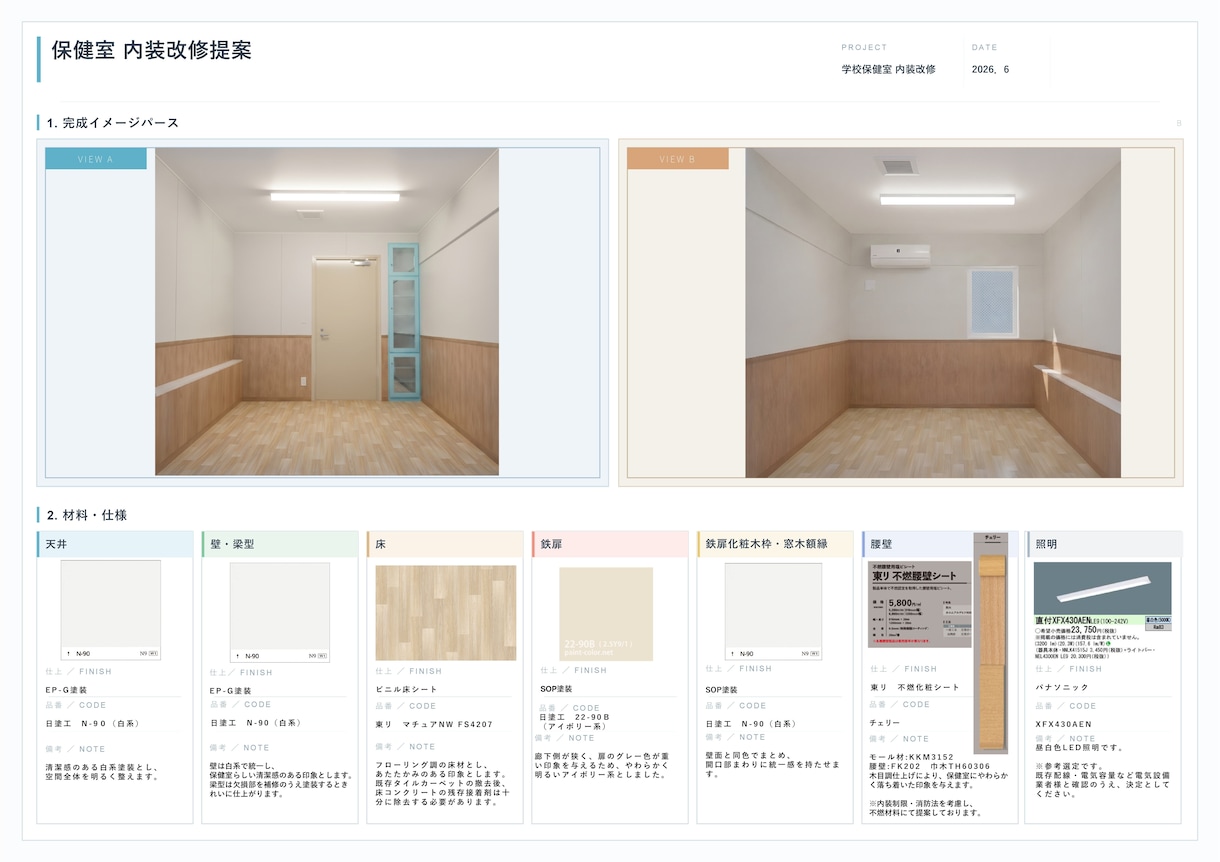Screen dimensions: 1220x862
Task: Click the 天井 note about 清潔感のある白系塗装
Action: tap(103, 771)
